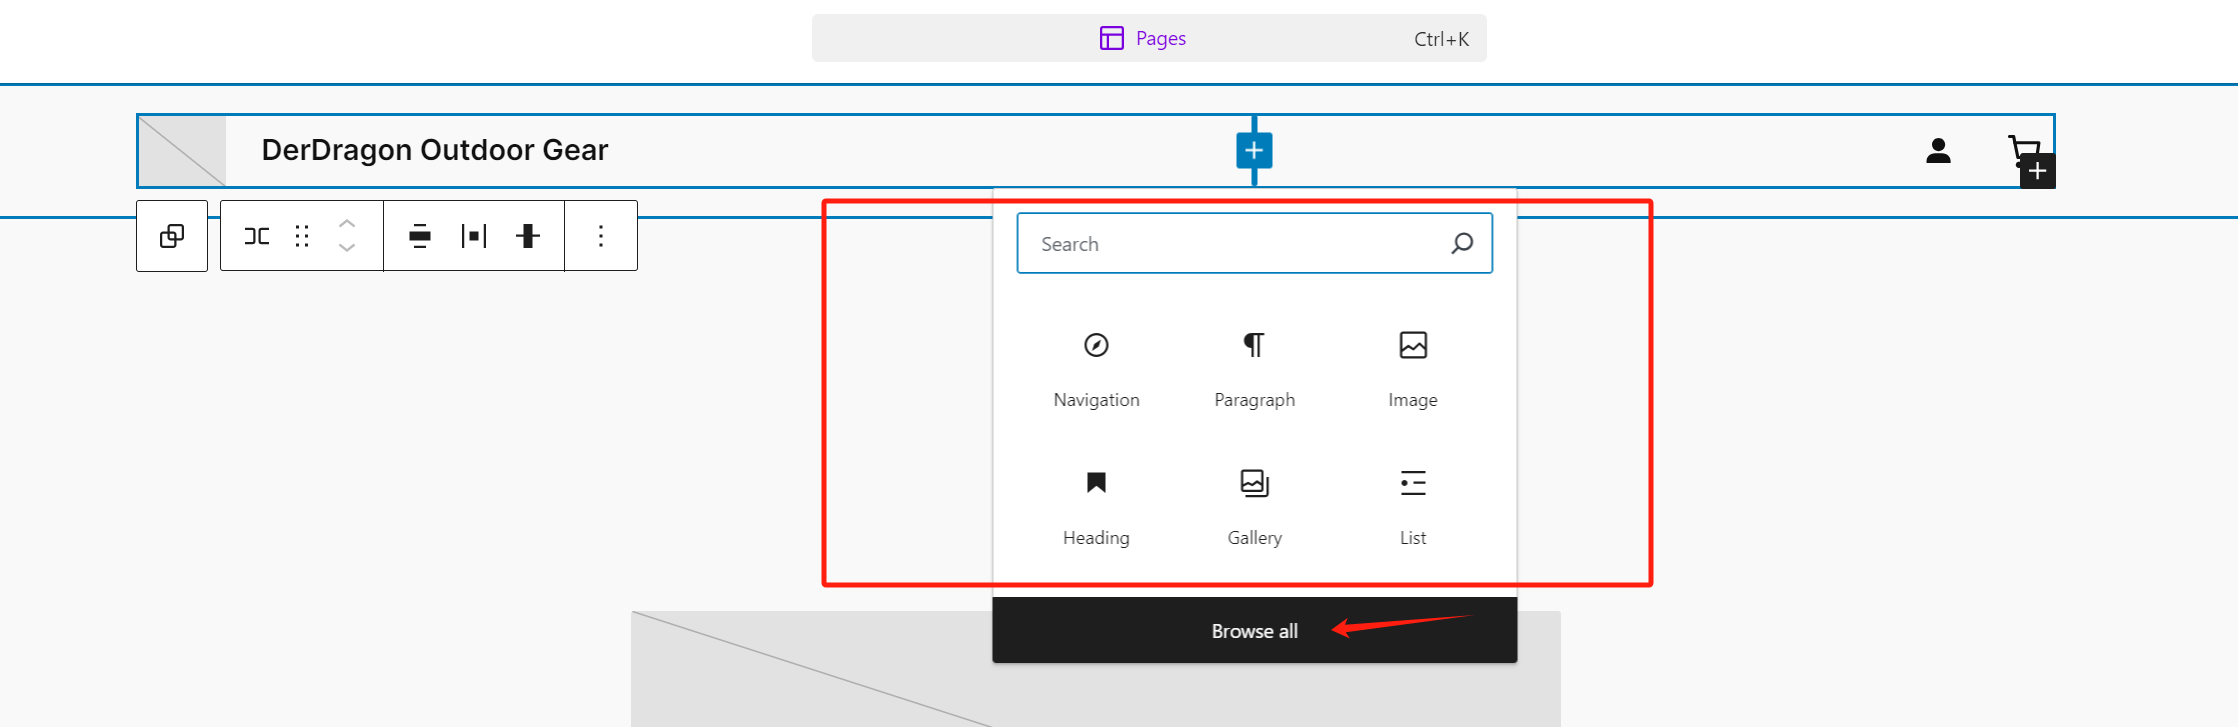Screen dimensions: 2238x727
Task: Select the DerDragon Outdoor Gear site title
Action: click(435, 150)
